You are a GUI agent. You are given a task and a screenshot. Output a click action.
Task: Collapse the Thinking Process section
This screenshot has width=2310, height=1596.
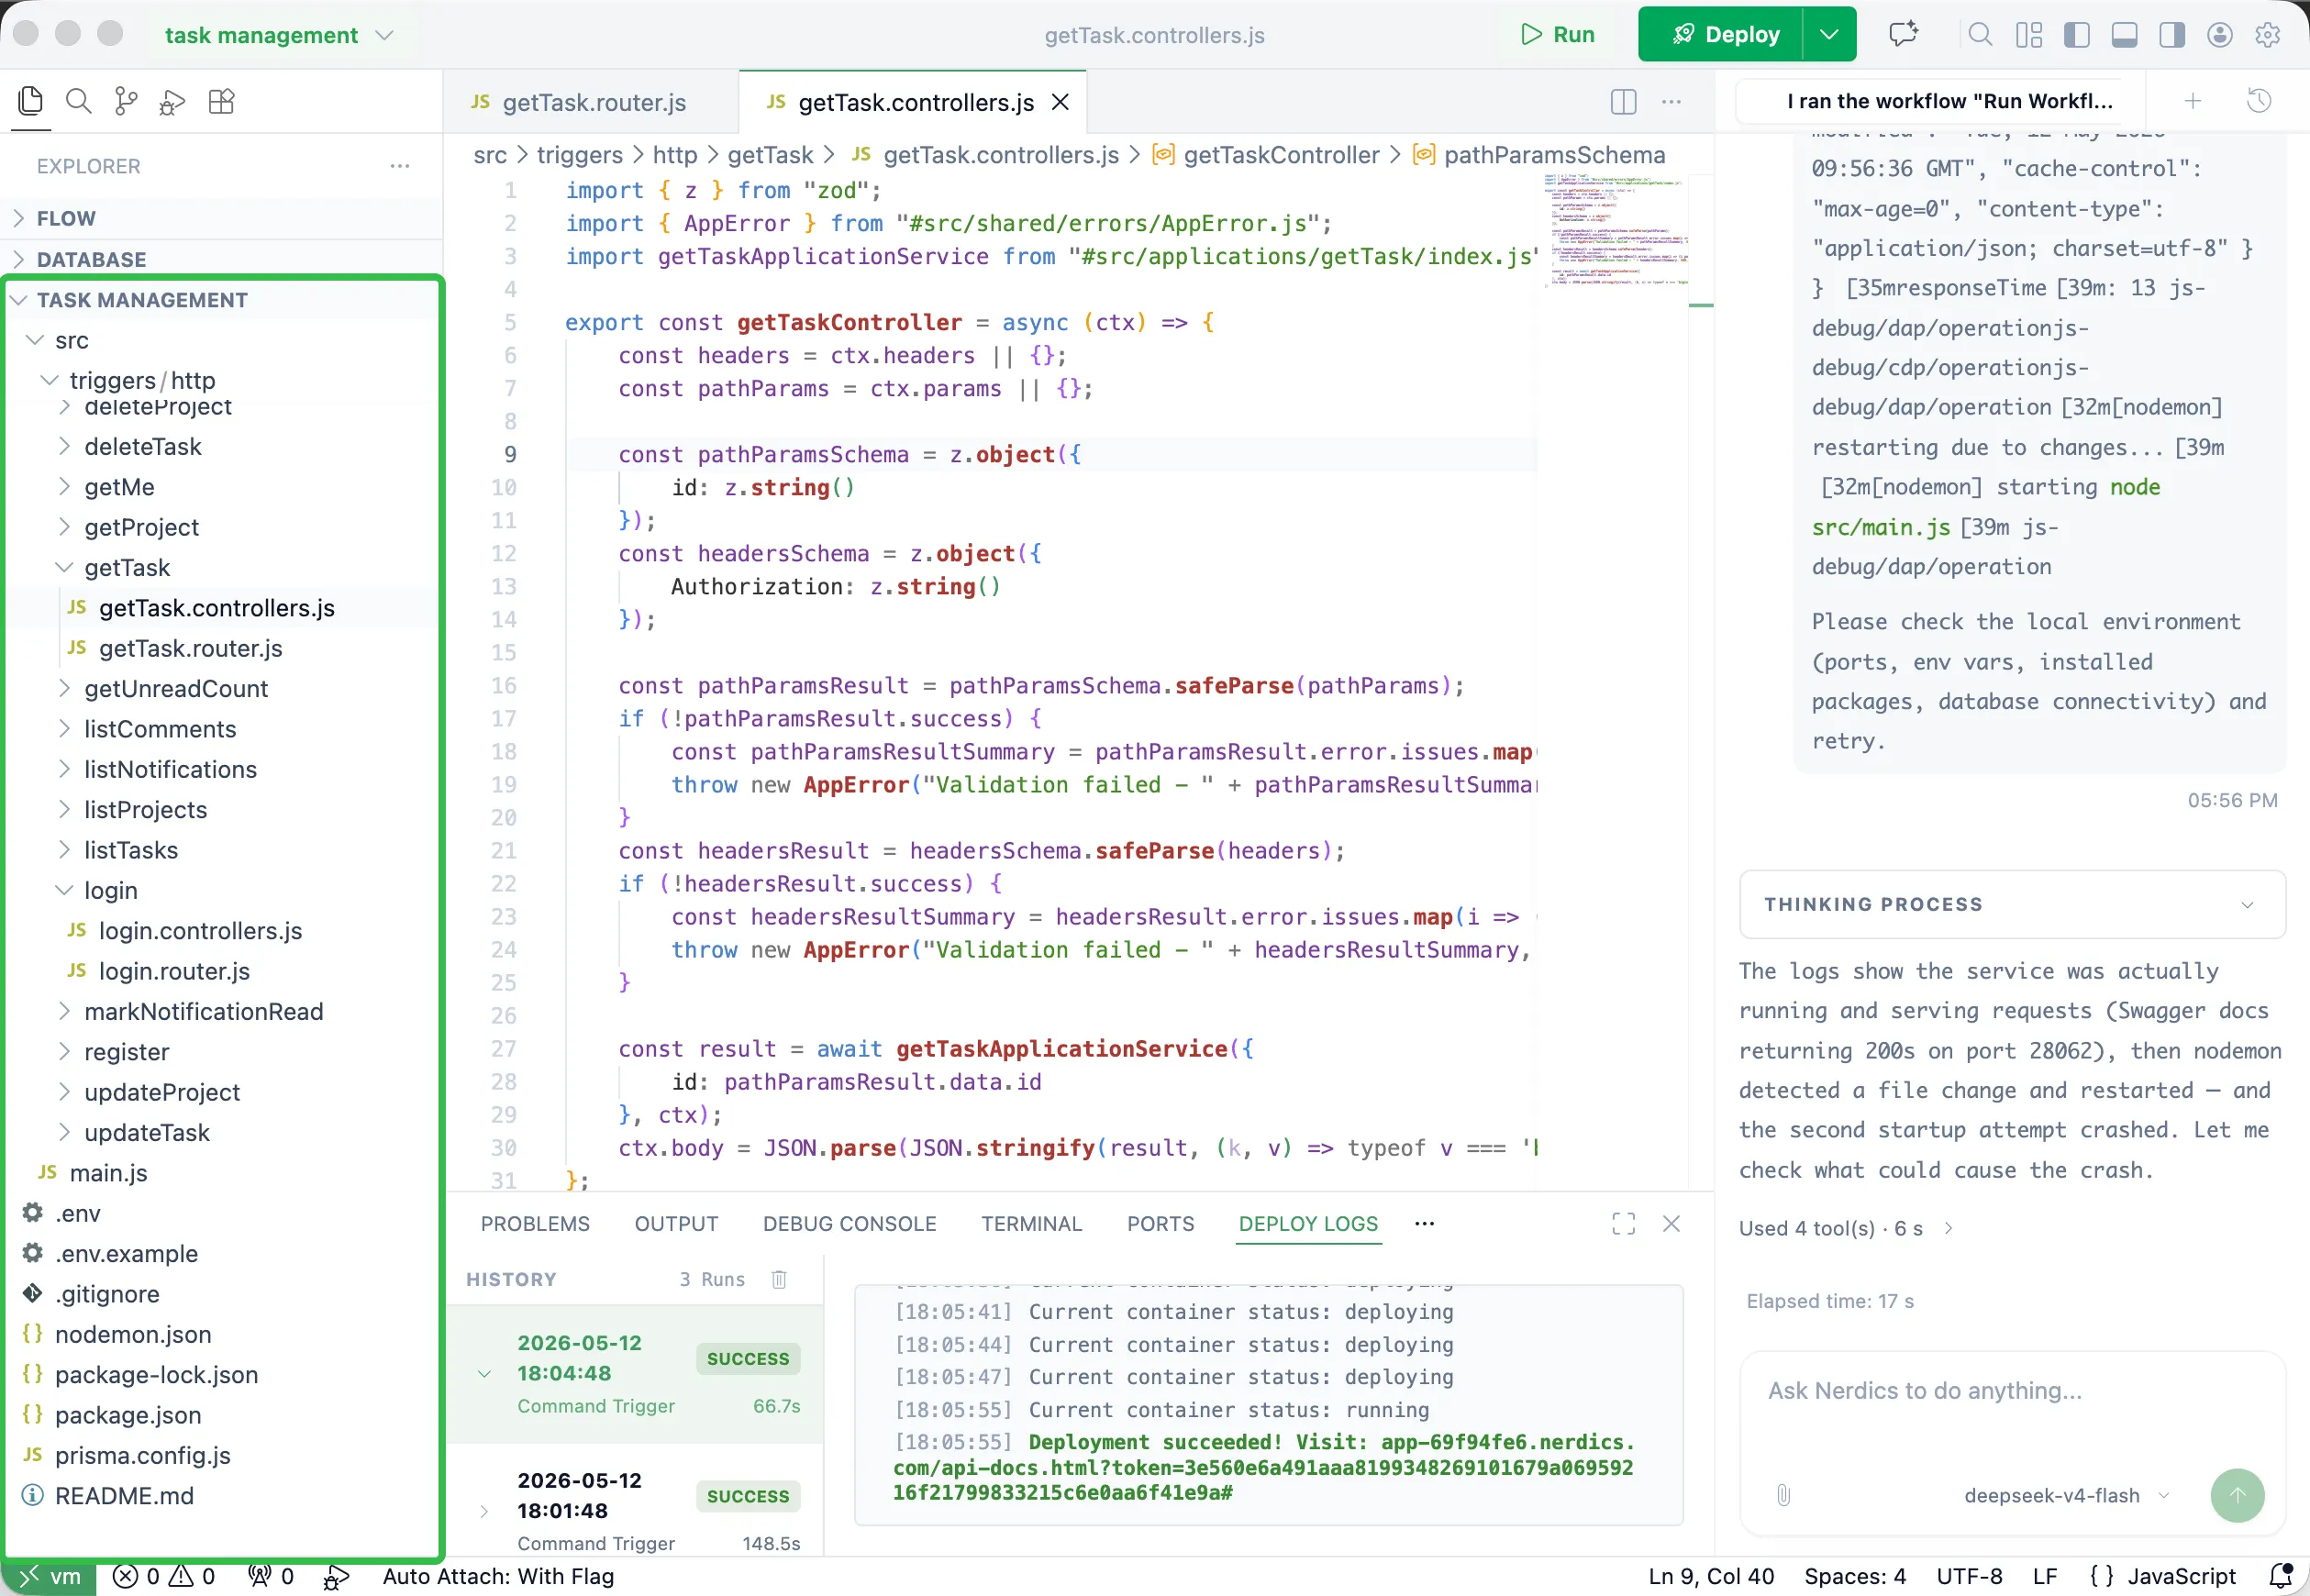[2011, 904]
